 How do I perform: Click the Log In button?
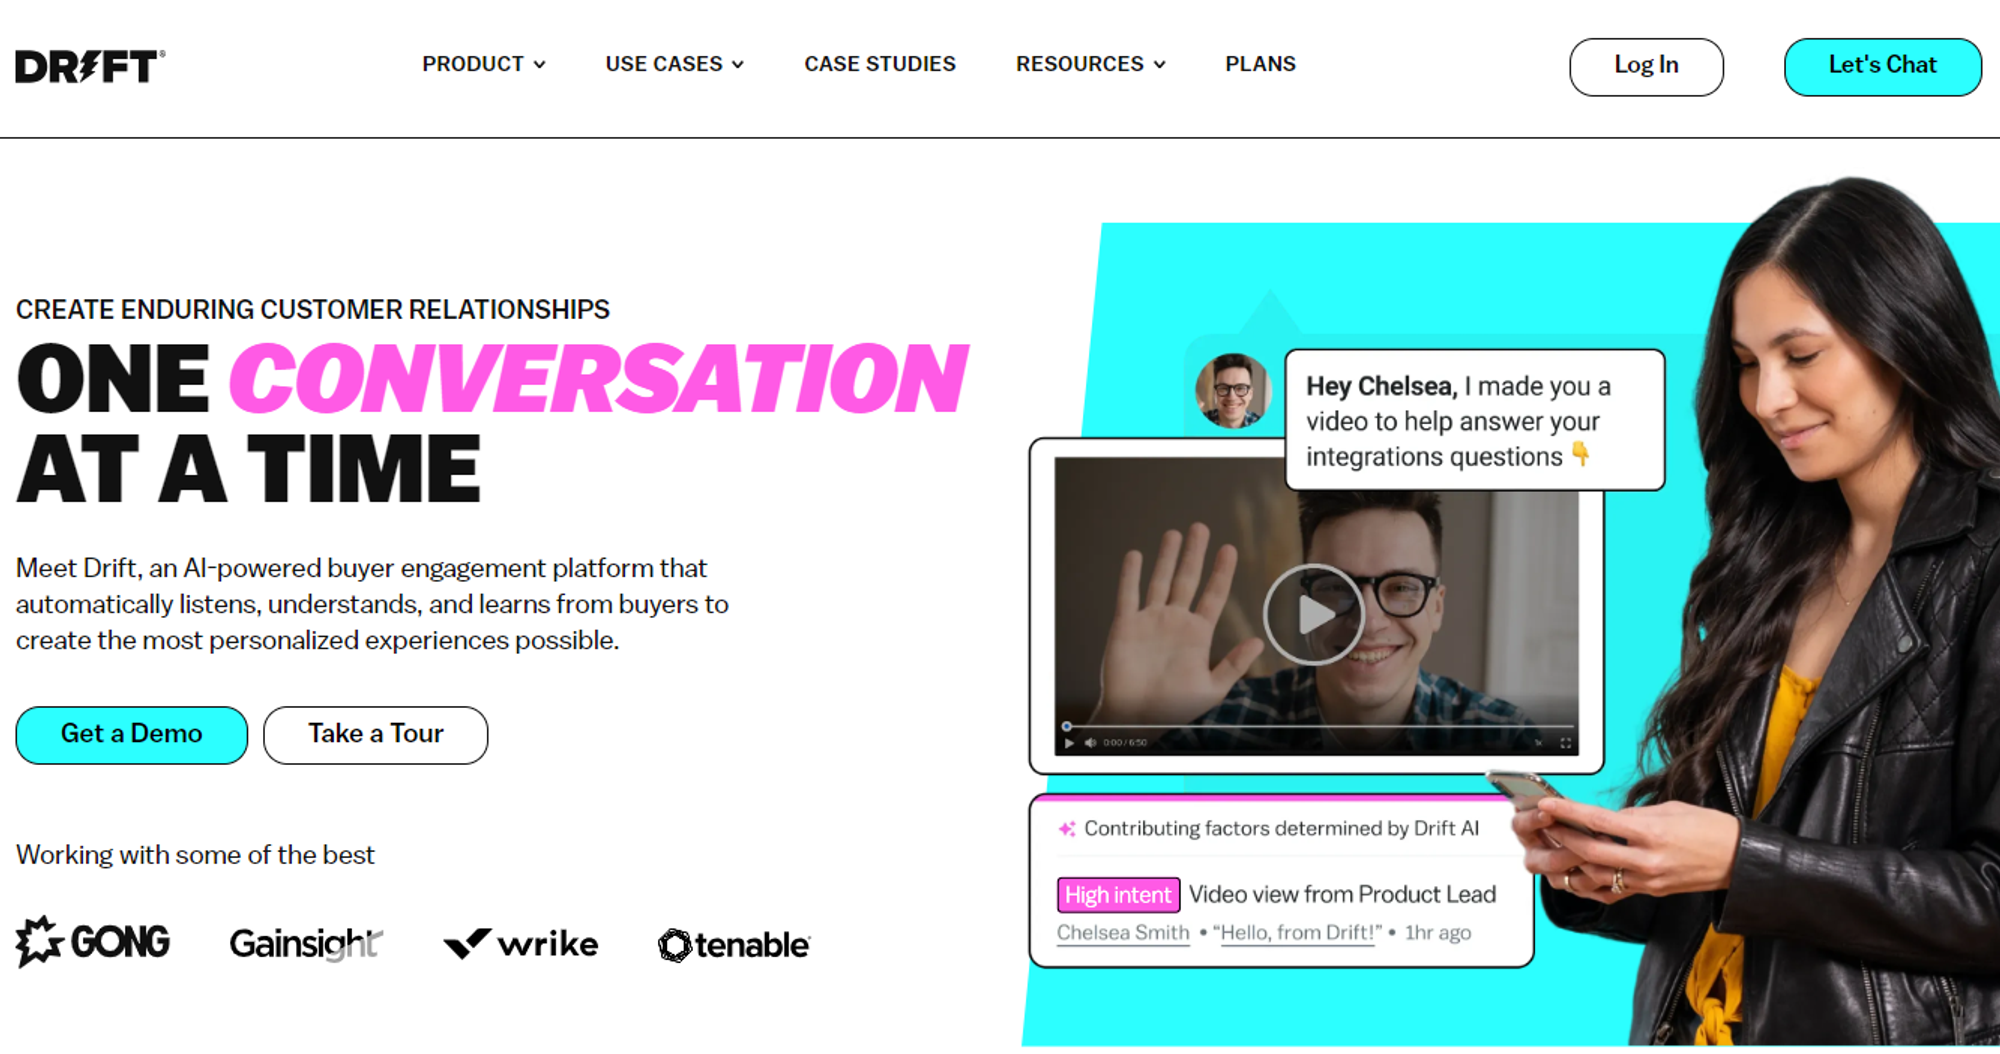[1646, 67]
